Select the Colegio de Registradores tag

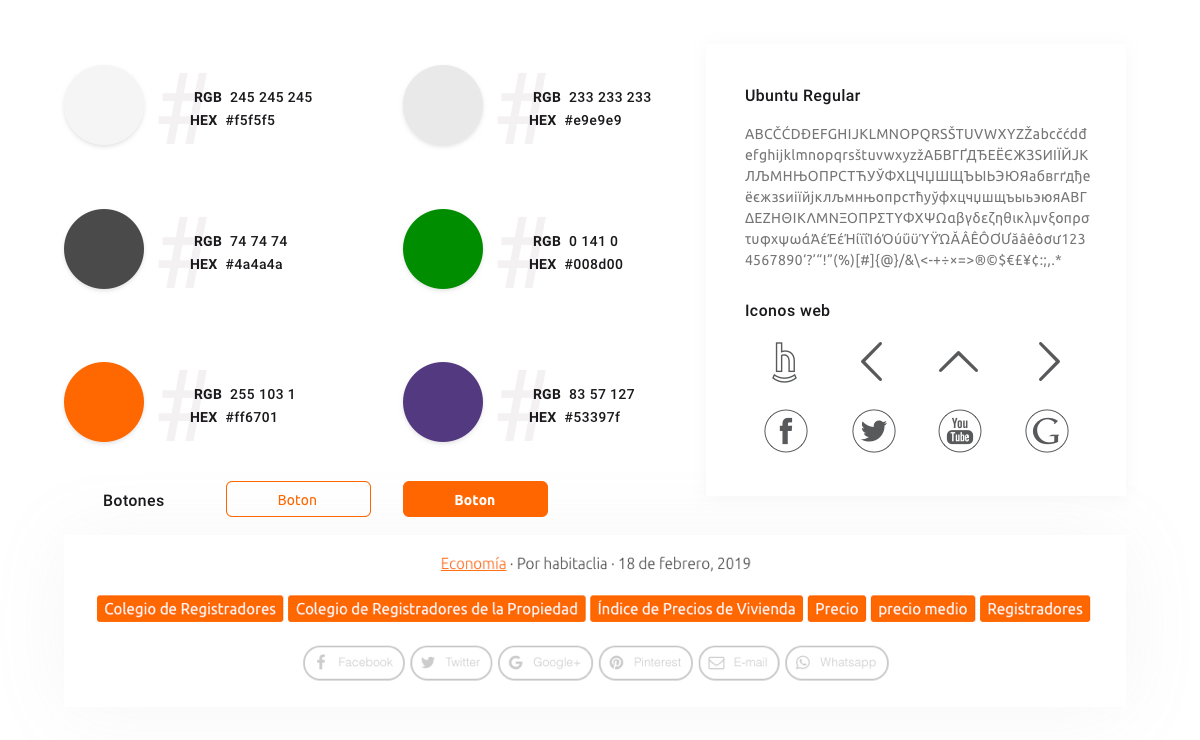pyautogui.click(x=190, y=609)
